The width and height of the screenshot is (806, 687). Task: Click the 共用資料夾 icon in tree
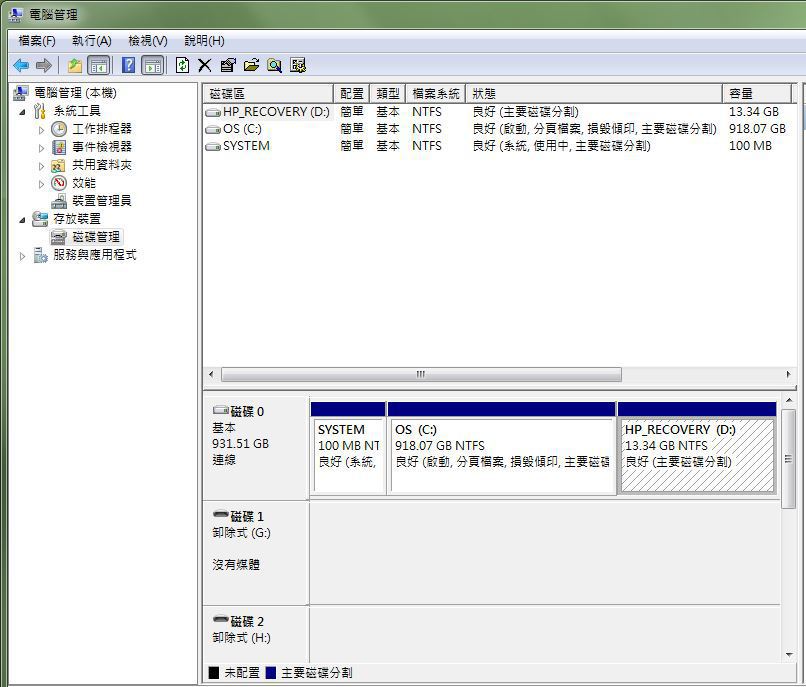(x=58, y=166)
